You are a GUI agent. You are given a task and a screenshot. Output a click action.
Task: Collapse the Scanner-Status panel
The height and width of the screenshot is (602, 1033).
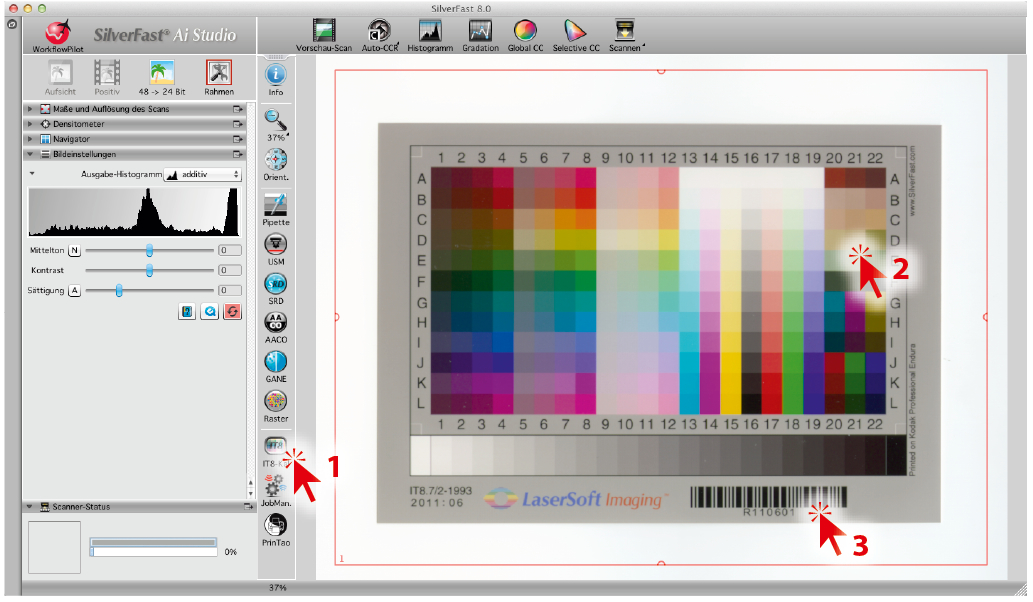(30, 506)
